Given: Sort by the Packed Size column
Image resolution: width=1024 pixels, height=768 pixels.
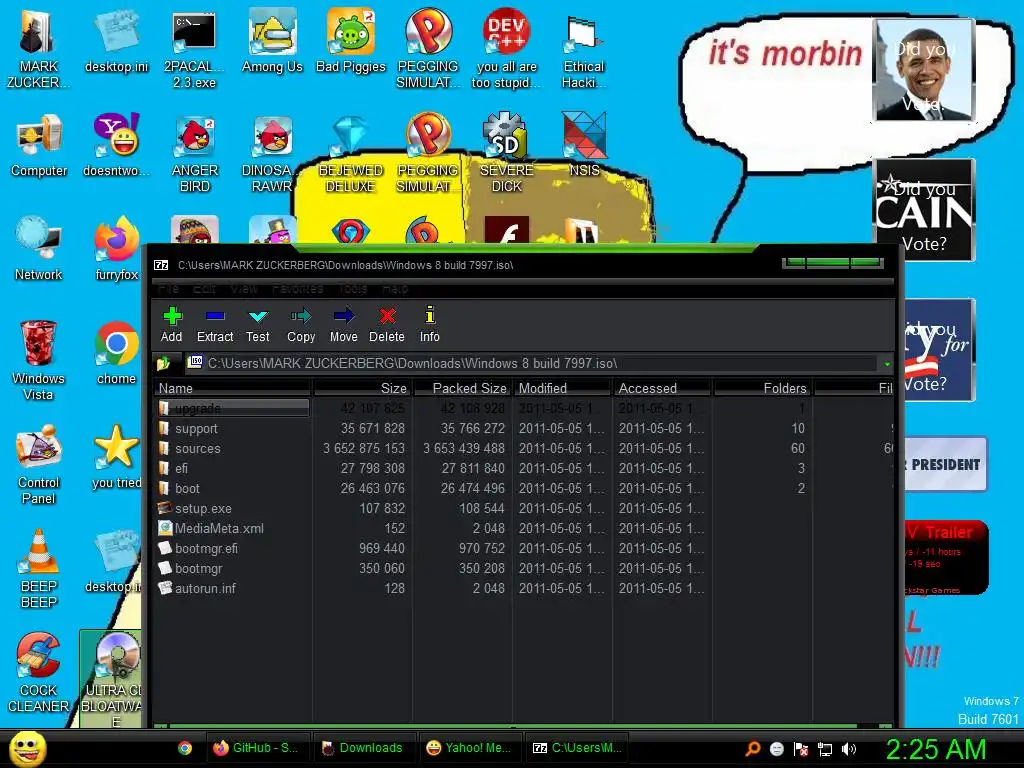Looking at the screenshot, I should click(462, 388).
